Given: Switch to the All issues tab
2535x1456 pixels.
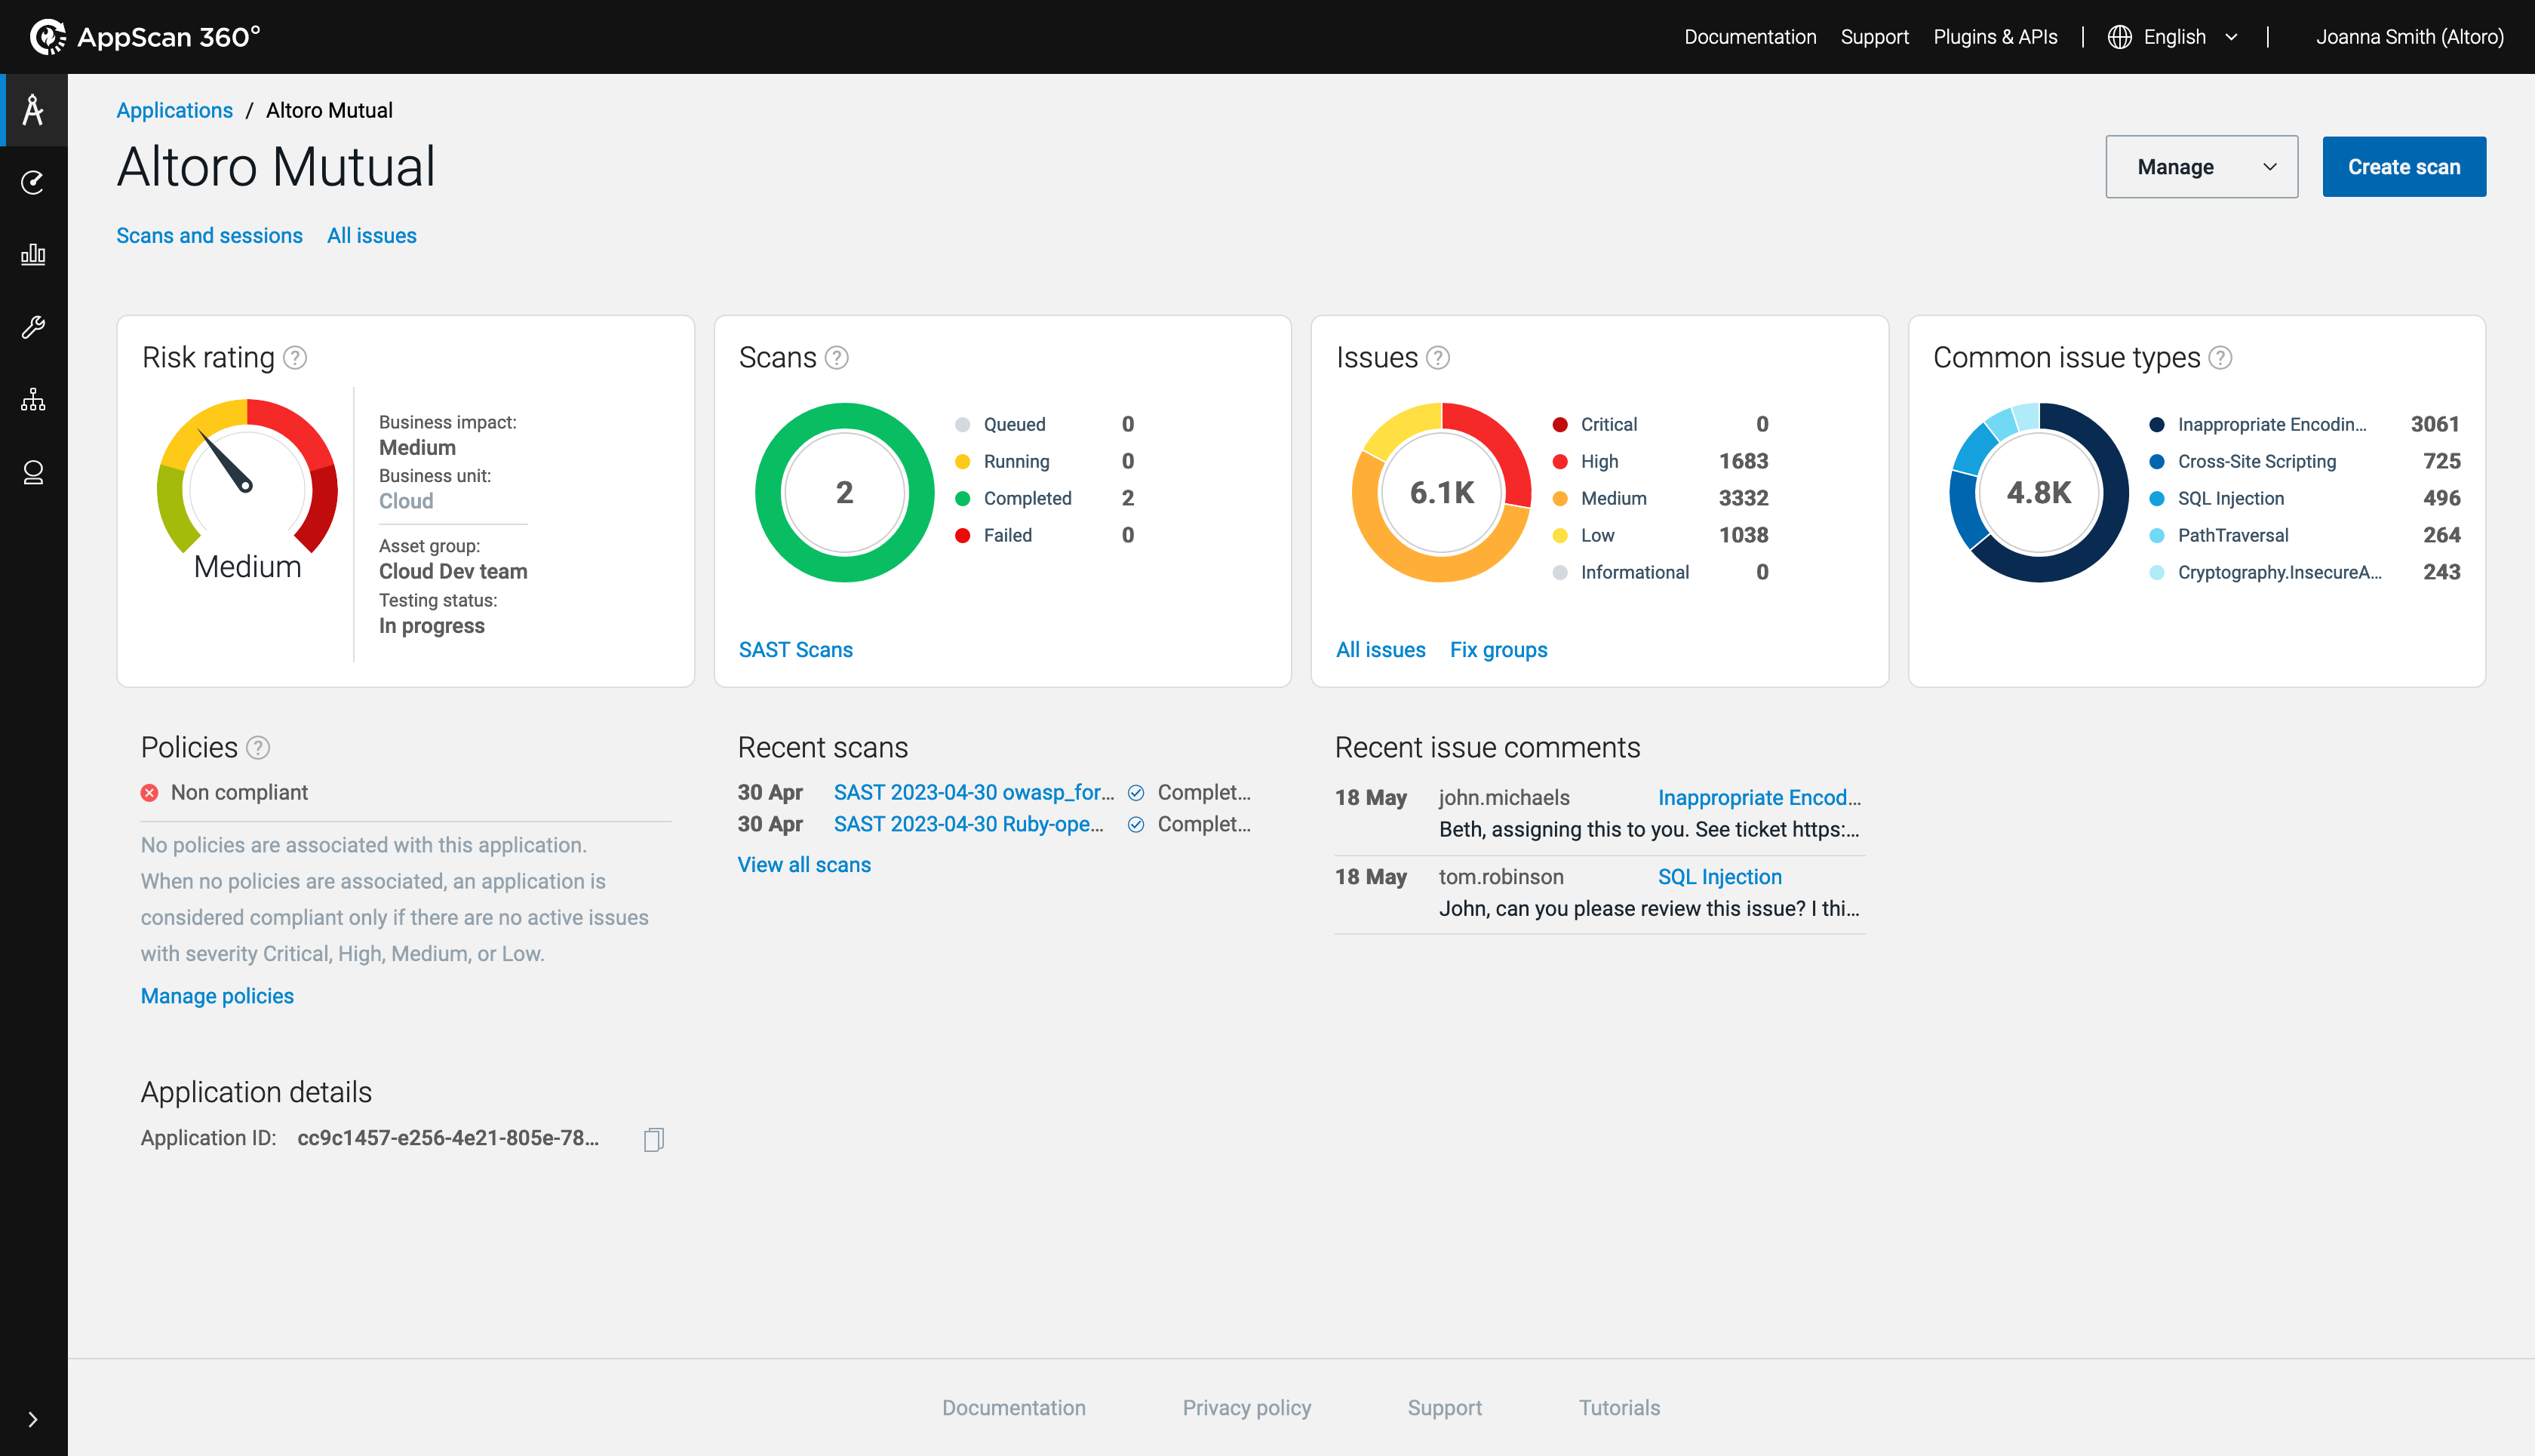Looking at the screenshot, I should pyautogui.click(x=371, y=235).
